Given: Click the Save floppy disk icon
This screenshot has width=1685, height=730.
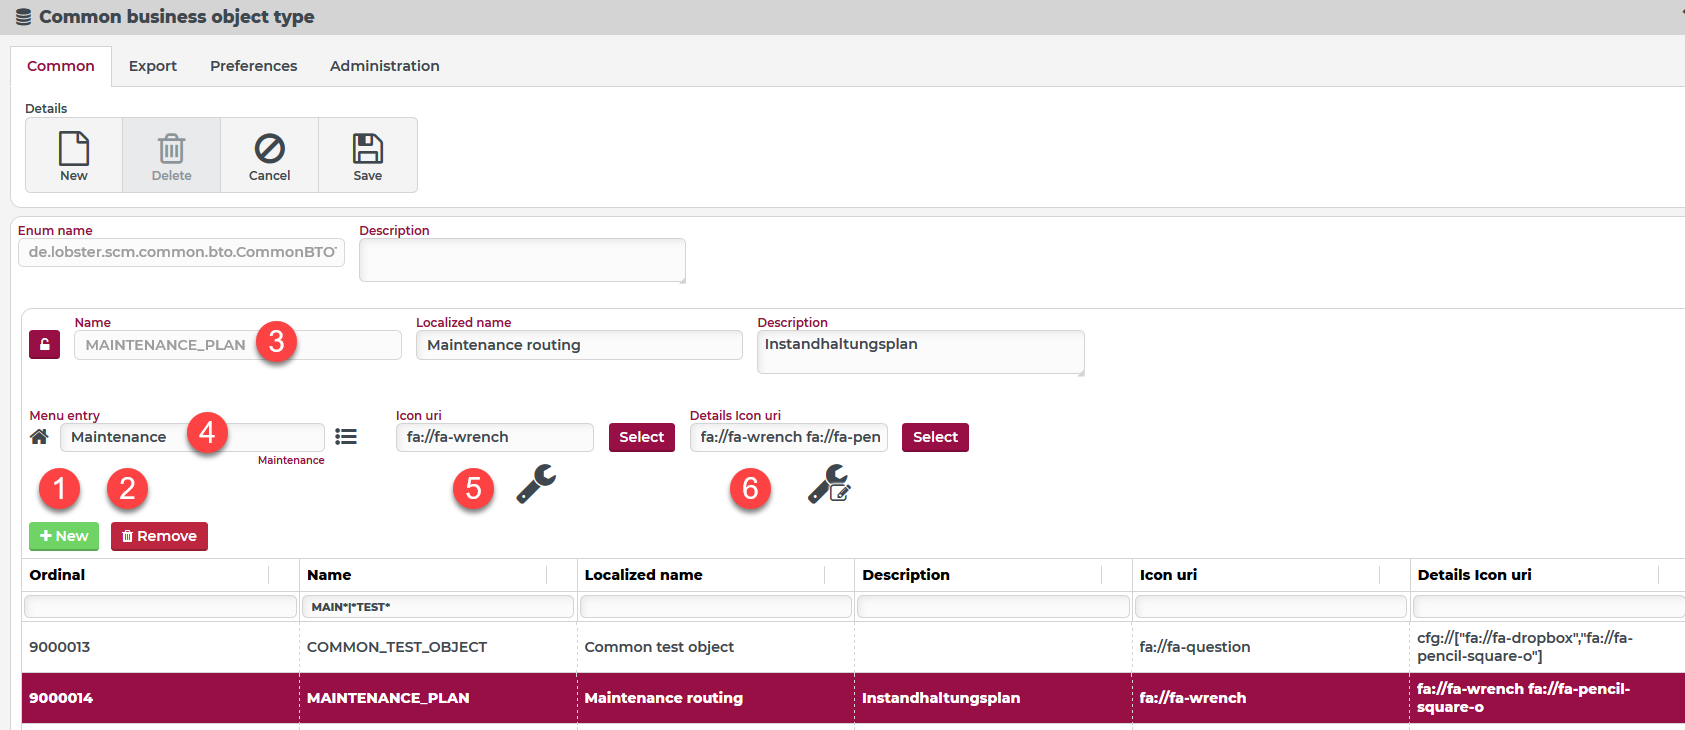Looking at the screenshot, I should [367, 149].
